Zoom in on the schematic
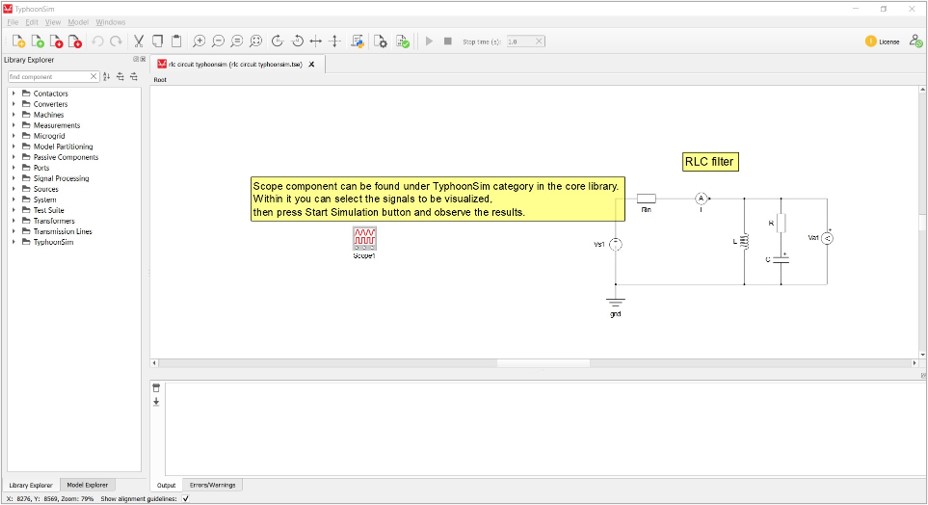Viewport: 928px width, 505px height. point(199,41)
